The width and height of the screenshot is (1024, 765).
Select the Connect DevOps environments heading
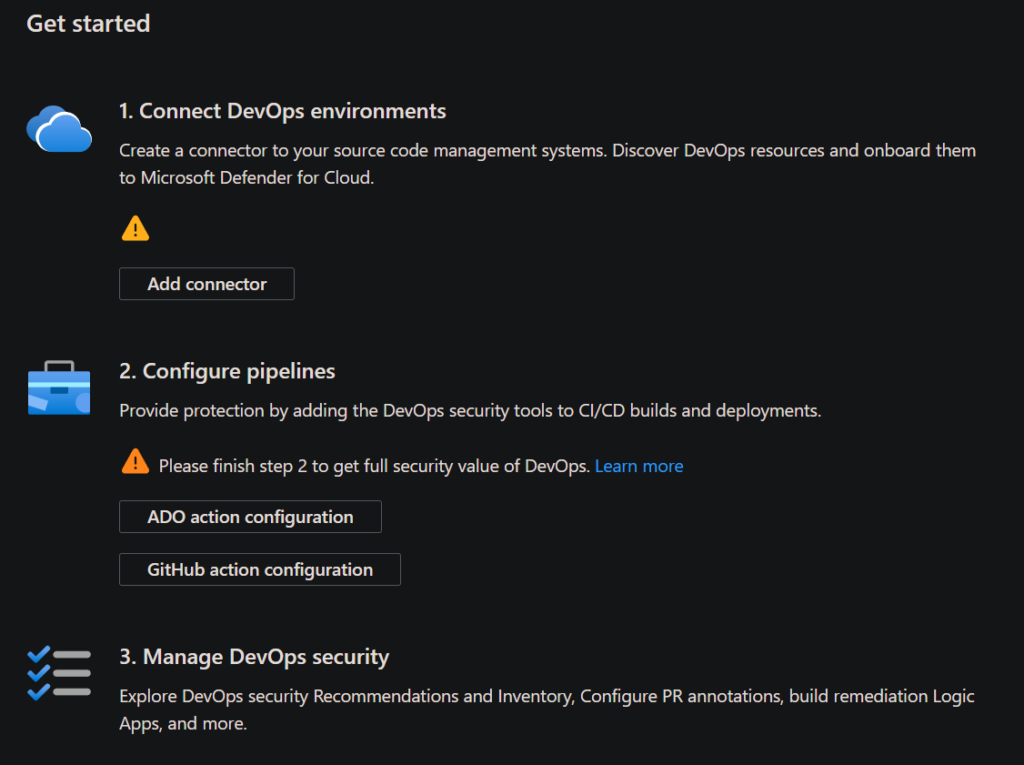[282, 111]
